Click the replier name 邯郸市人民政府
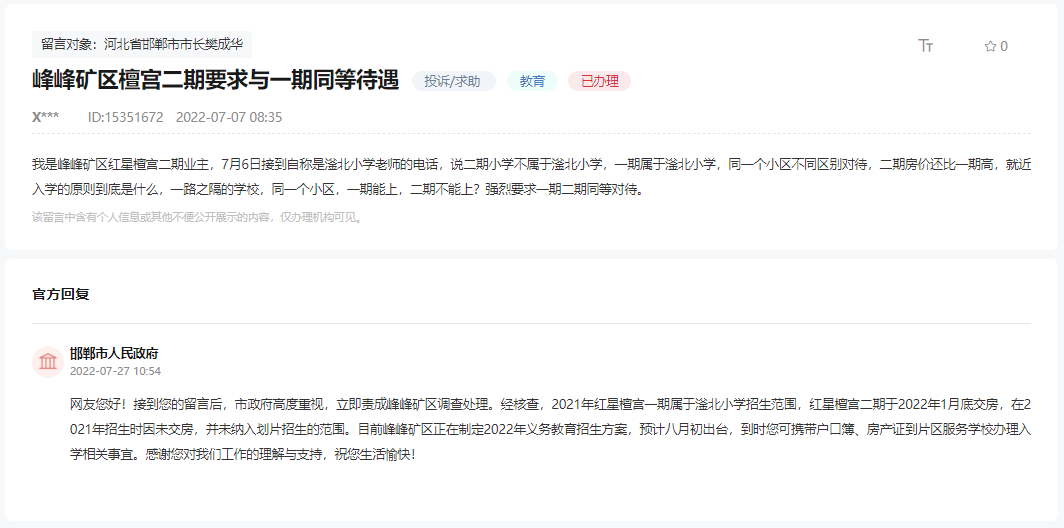 [x=114, y=354]
